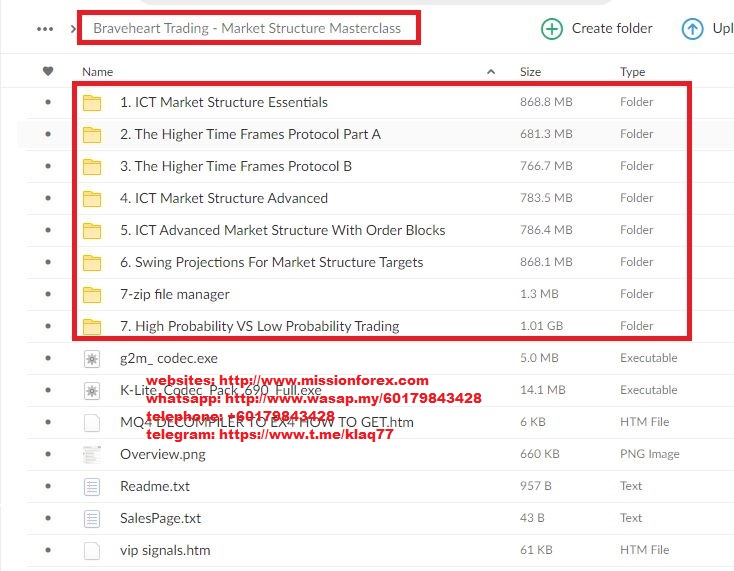Select vip signals.htm file name
Screen dimensions: 734x571
165,550
